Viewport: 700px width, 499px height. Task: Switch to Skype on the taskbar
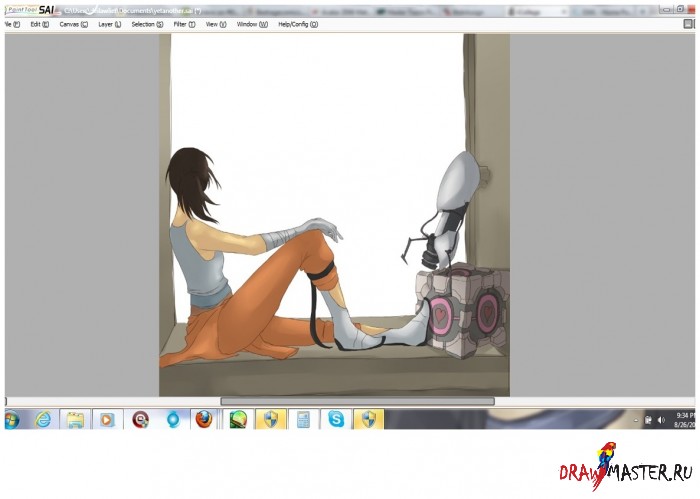coord(336,420)
